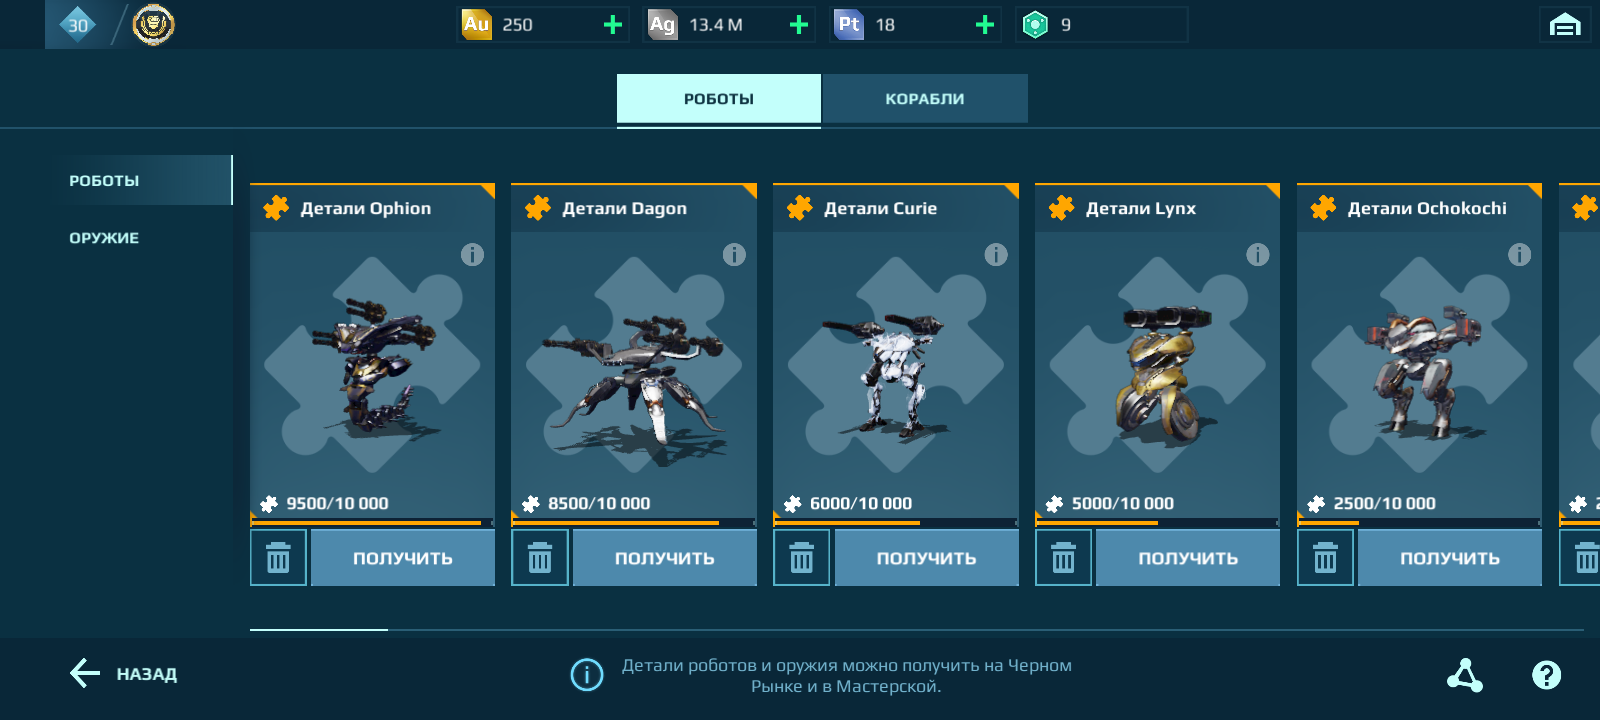Click ПОЛУЧИТЬ for Детали Ophion

[x=403, y=558]
